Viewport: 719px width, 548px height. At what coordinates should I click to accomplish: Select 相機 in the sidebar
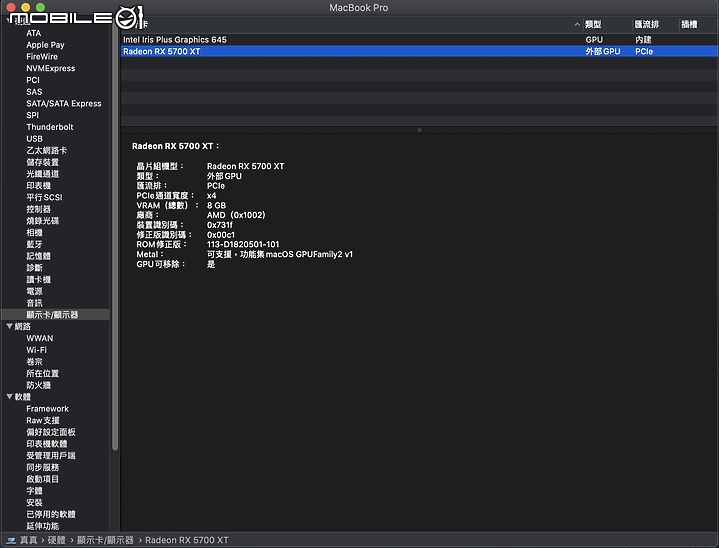tap(34, 232)
